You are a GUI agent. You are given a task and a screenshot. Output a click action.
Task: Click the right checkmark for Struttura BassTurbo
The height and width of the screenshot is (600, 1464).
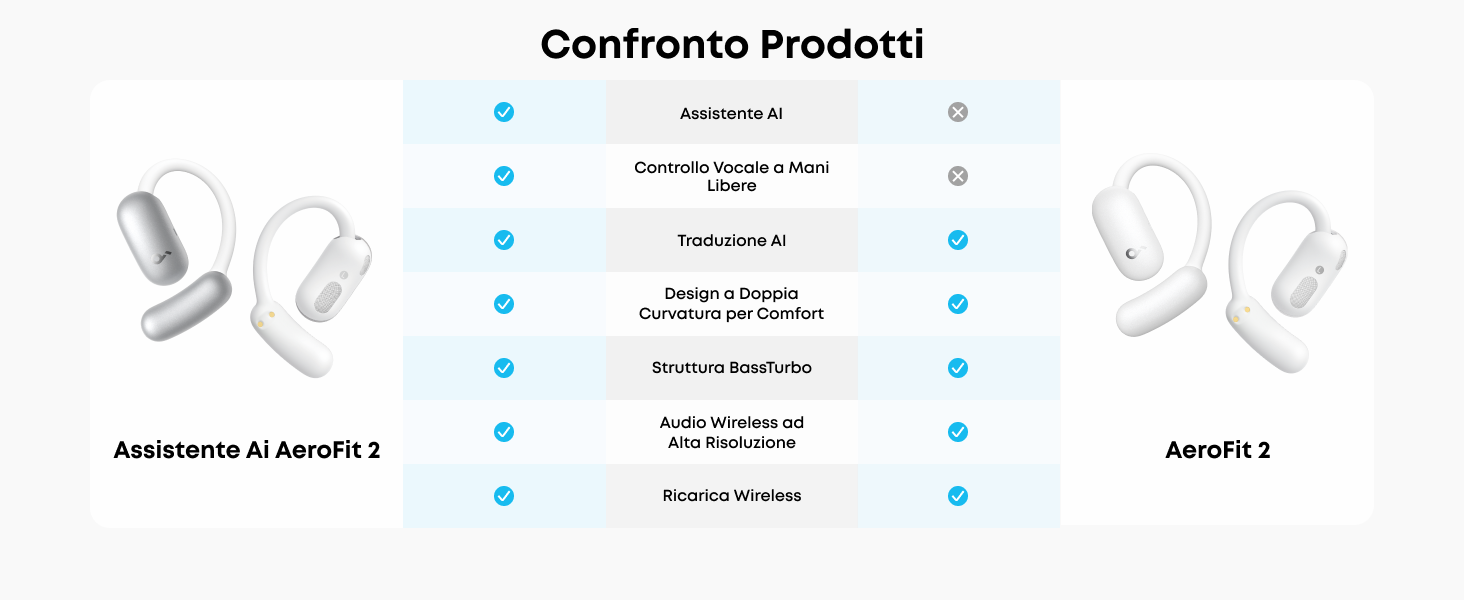pos(958,368)
